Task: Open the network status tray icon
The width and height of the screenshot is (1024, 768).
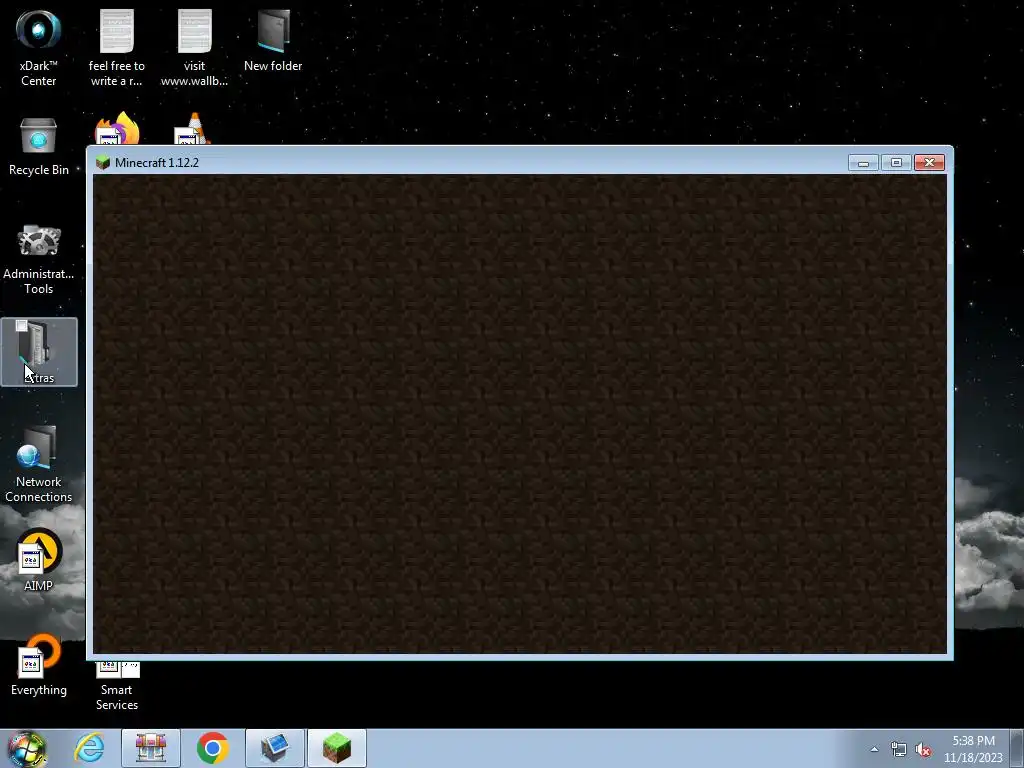Action: point(898,750)
